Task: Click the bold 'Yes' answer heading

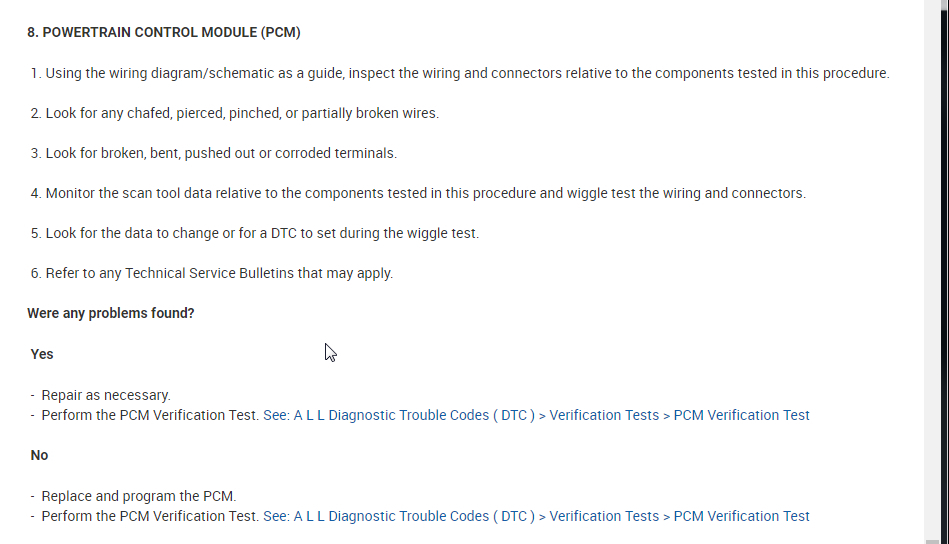Action: click(42, 354)
